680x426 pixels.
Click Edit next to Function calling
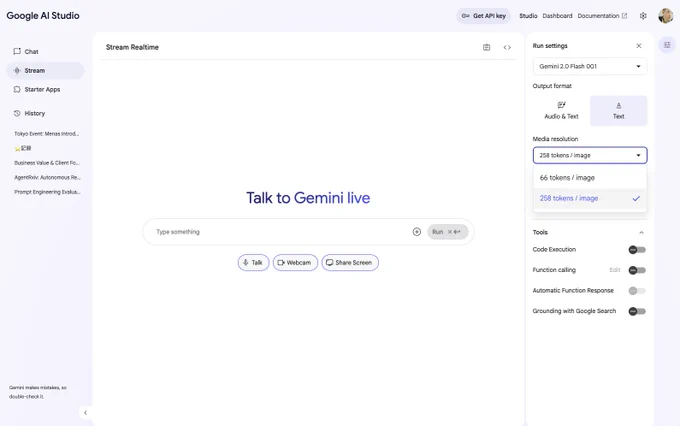click(x=615, y=270)
